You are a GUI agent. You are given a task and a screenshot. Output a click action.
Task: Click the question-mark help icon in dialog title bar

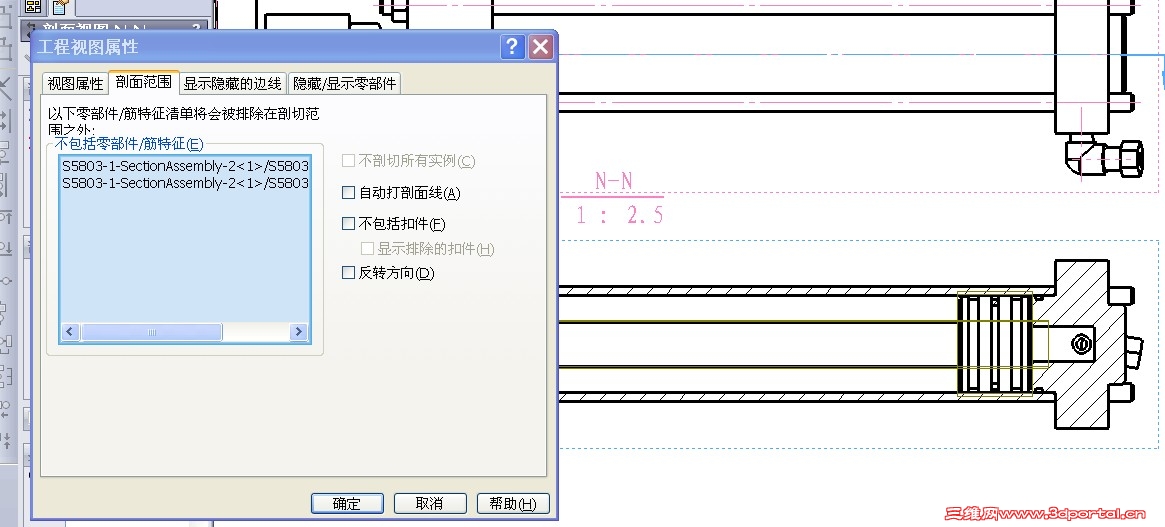(512, 48)
